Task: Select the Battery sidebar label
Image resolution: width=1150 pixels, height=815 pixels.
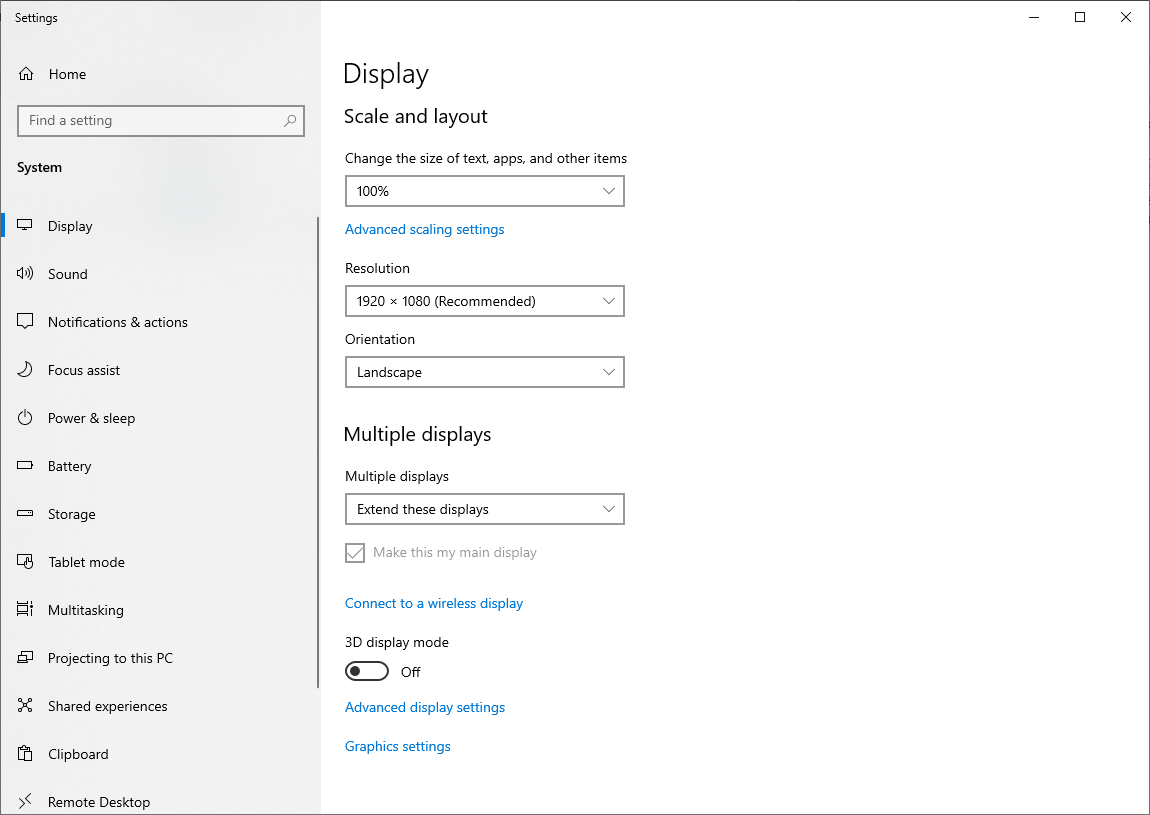Action: [70, 467]
